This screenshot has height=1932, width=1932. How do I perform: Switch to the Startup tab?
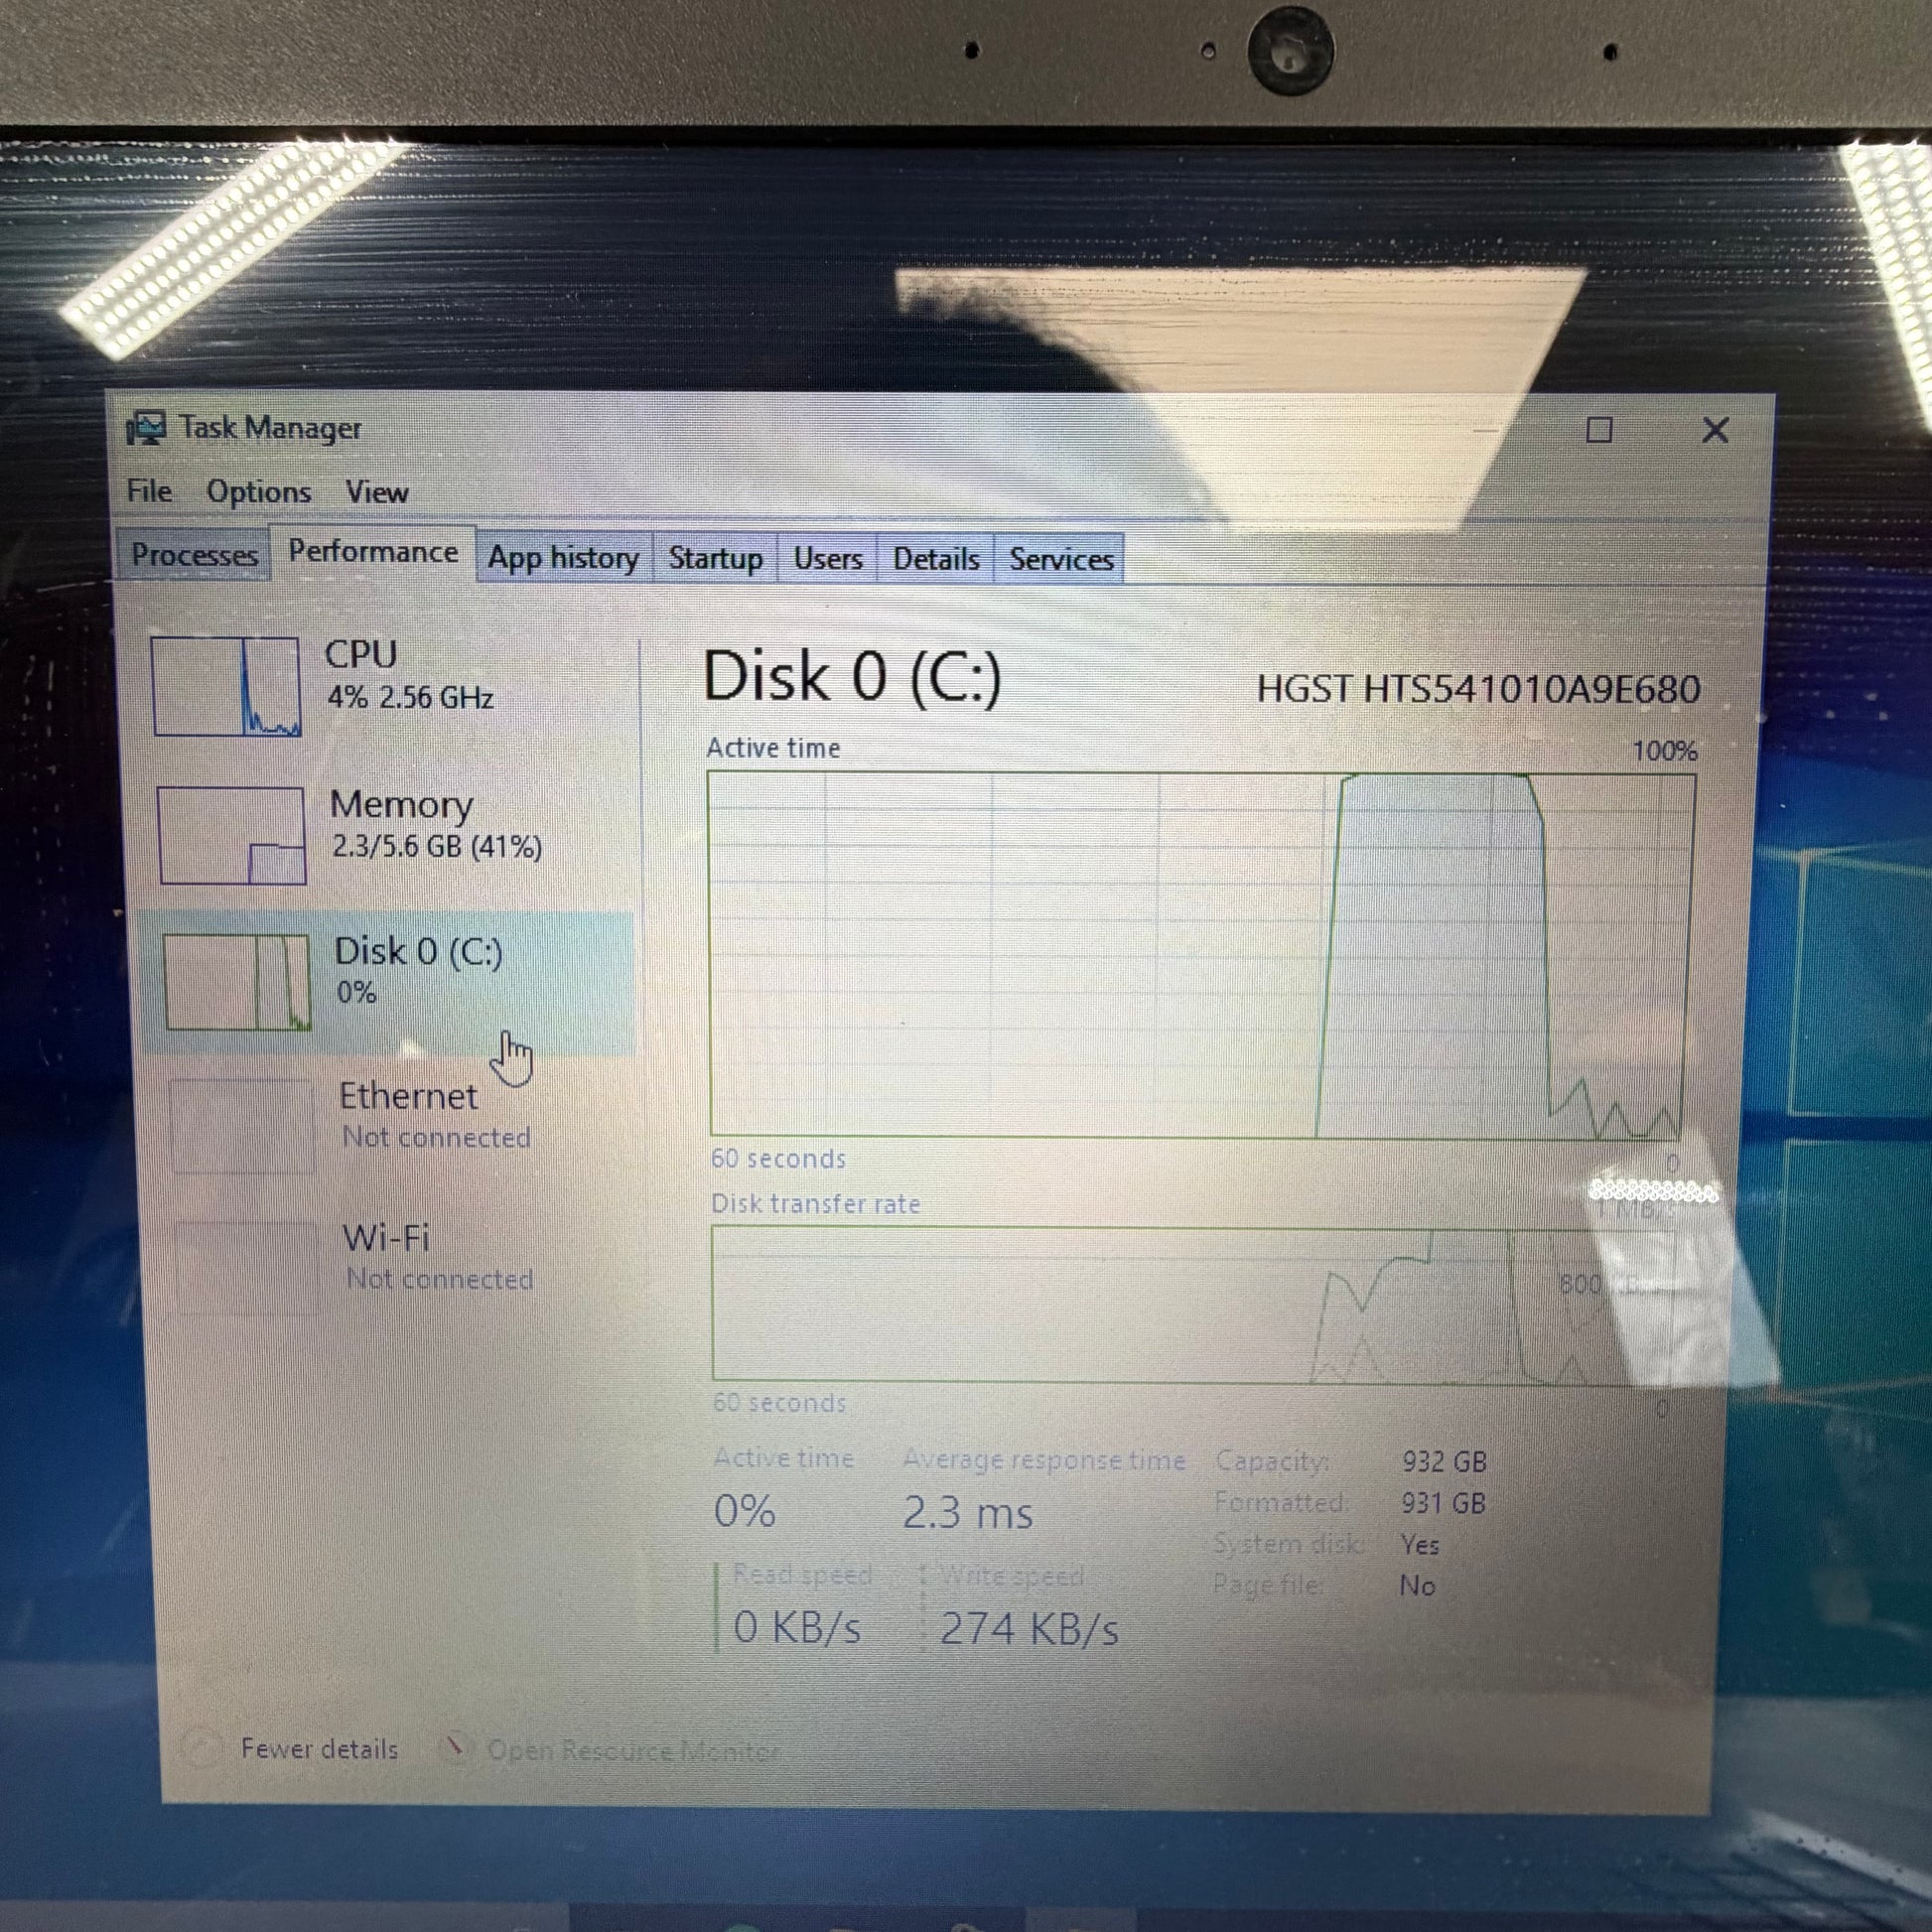[715, 558]
